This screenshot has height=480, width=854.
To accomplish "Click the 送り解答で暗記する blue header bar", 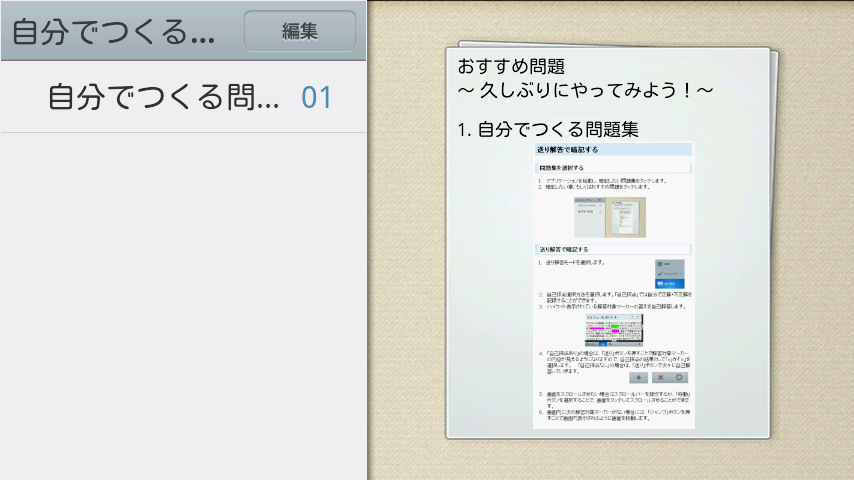I will click(614, 149).
